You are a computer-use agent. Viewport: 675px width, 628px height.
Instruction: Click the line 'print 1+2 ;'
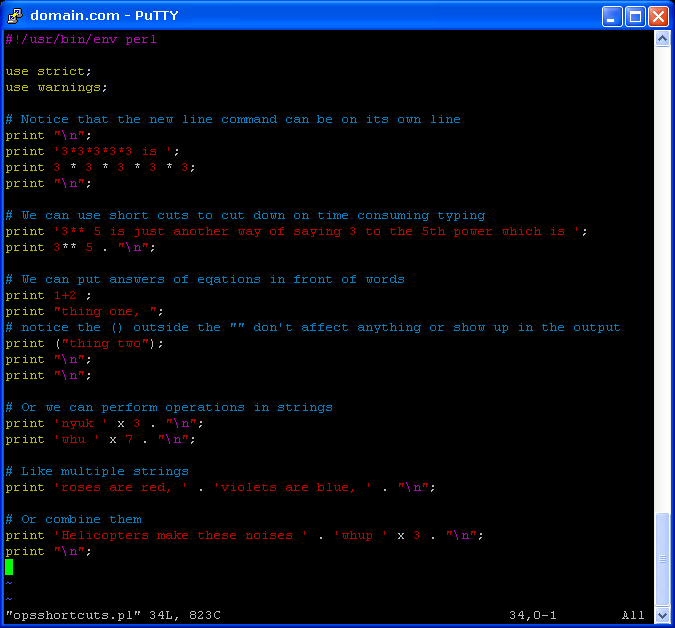click(48, 296)
